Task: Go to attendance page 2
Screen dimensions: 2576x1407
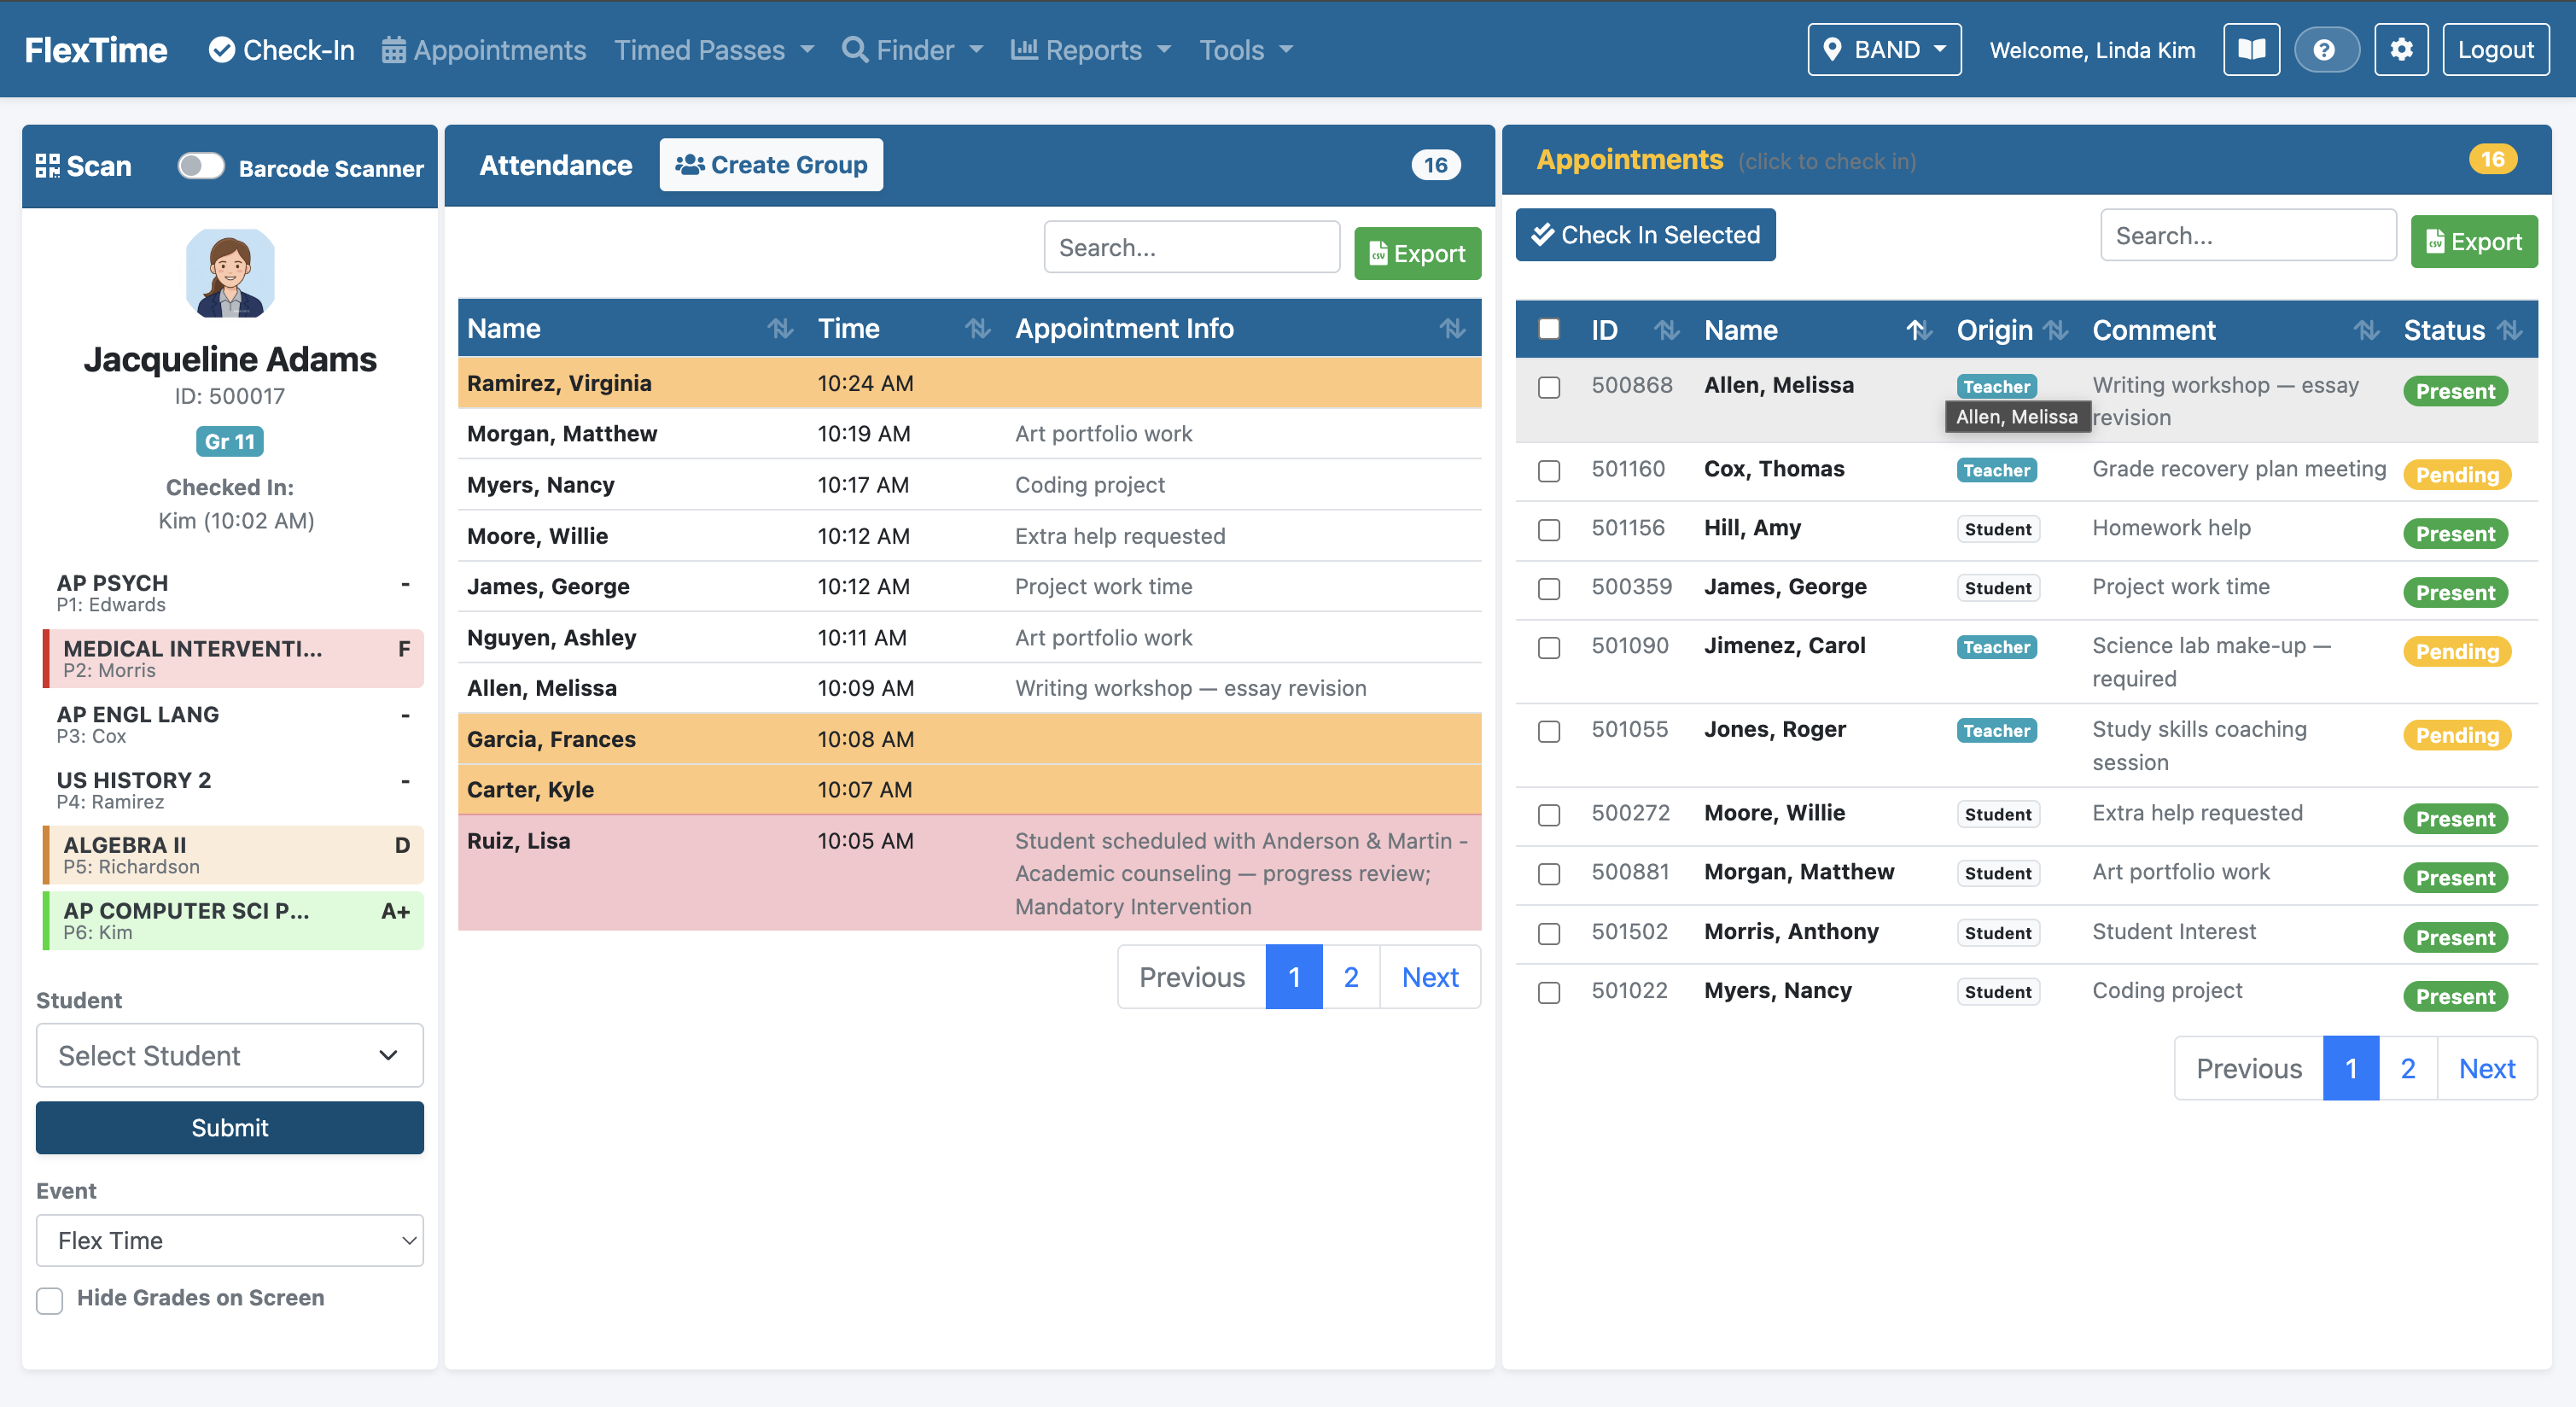Action: (x=1351, y=976)
